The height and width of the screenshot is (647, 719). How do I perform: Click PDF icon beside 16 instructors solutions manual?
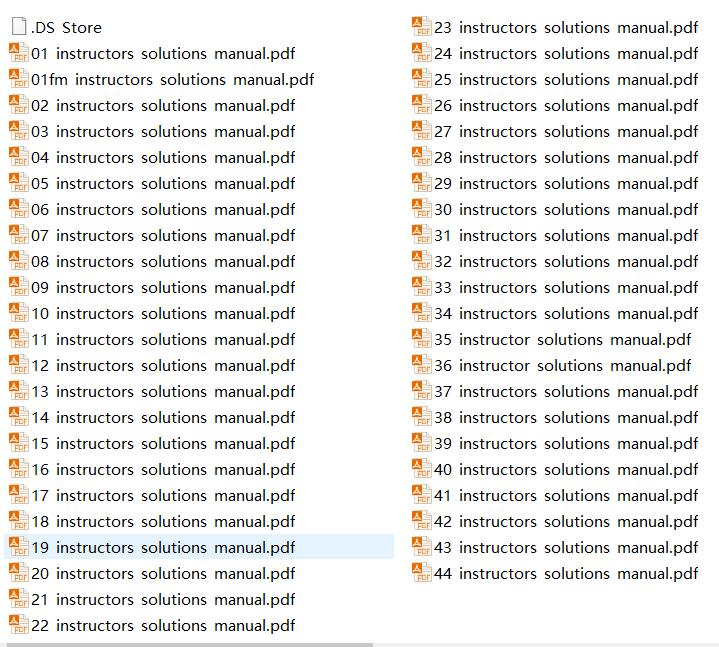tap(19, 468)
